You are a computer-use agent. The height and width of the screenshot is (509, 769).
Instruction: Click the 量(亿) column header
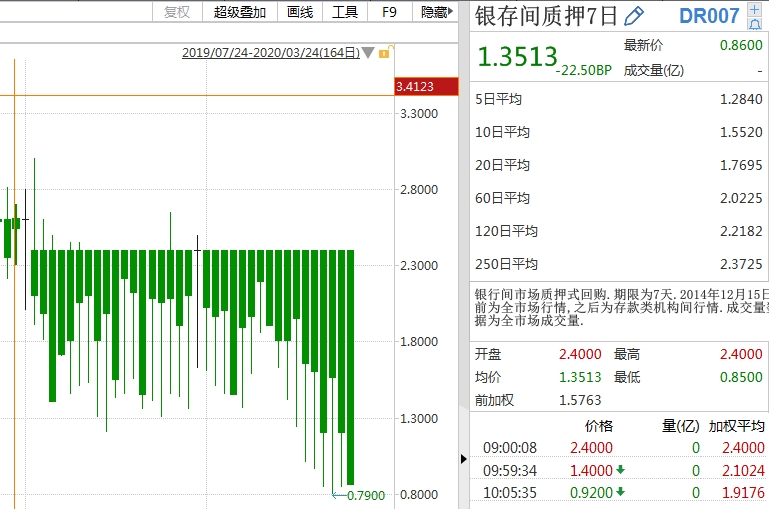click(x=681, y=426)
